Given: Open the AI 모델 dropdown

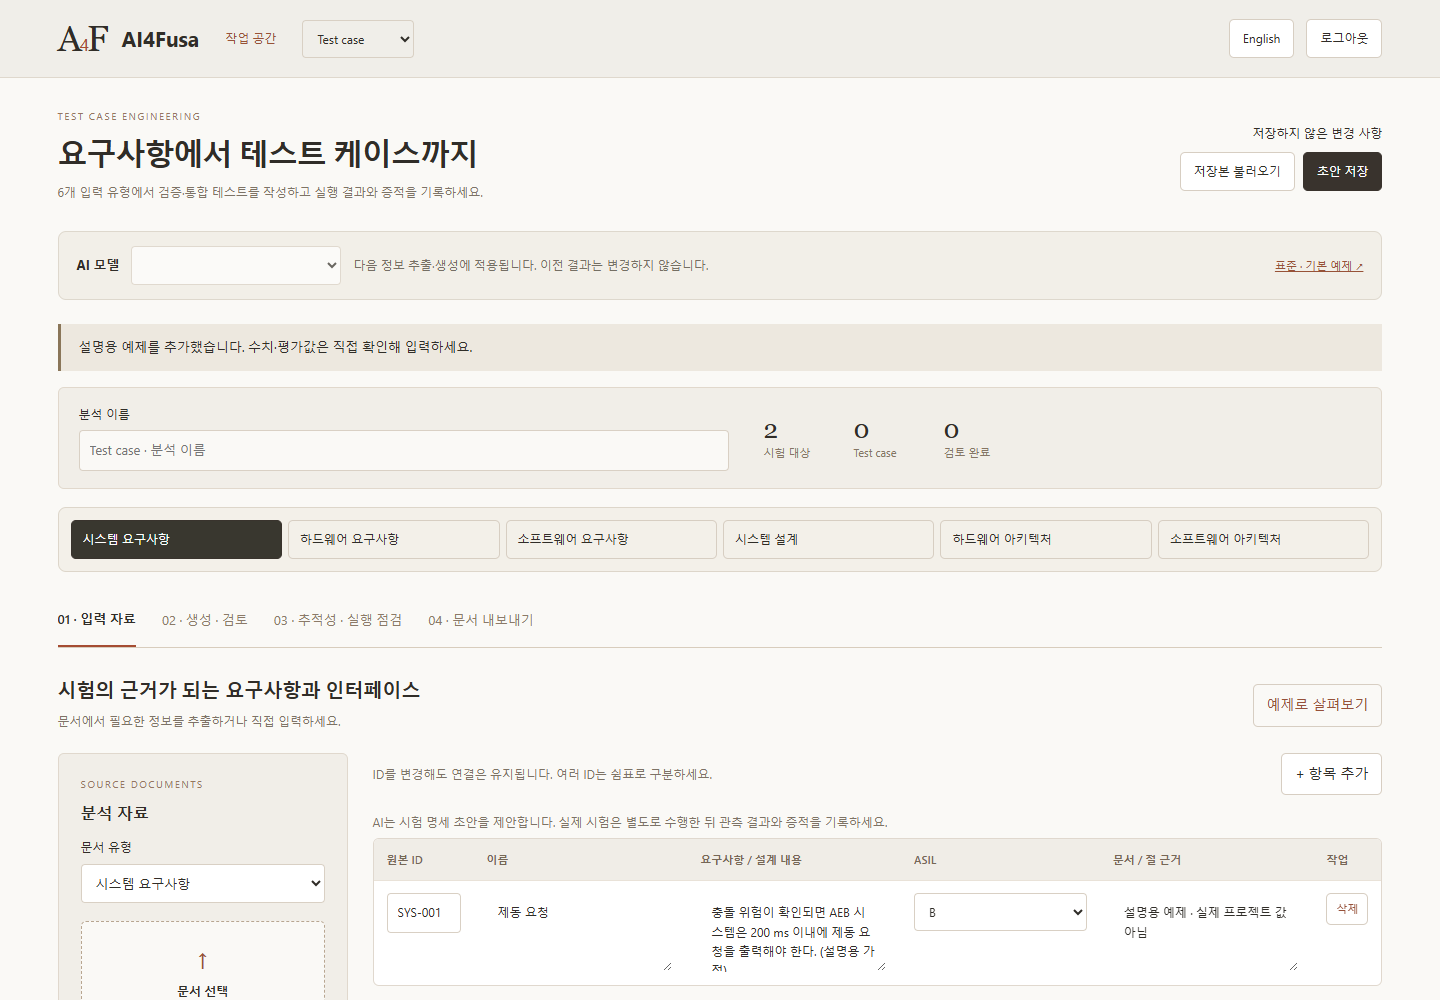Looking at the screenshot, I should click(x=236, y=265).
